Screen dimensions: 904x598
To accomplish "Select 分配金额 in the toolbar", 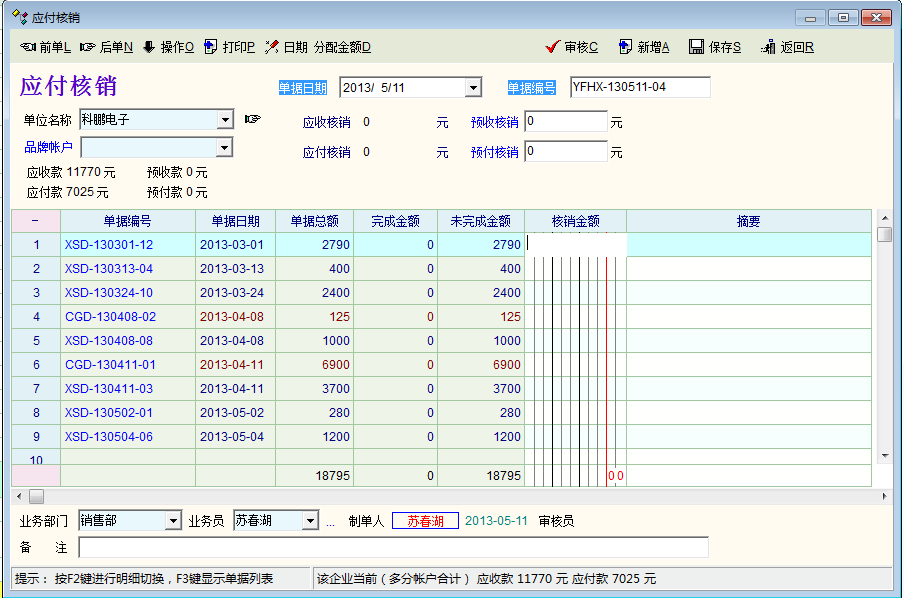I will pyautogui.click(x=342, y=47).
